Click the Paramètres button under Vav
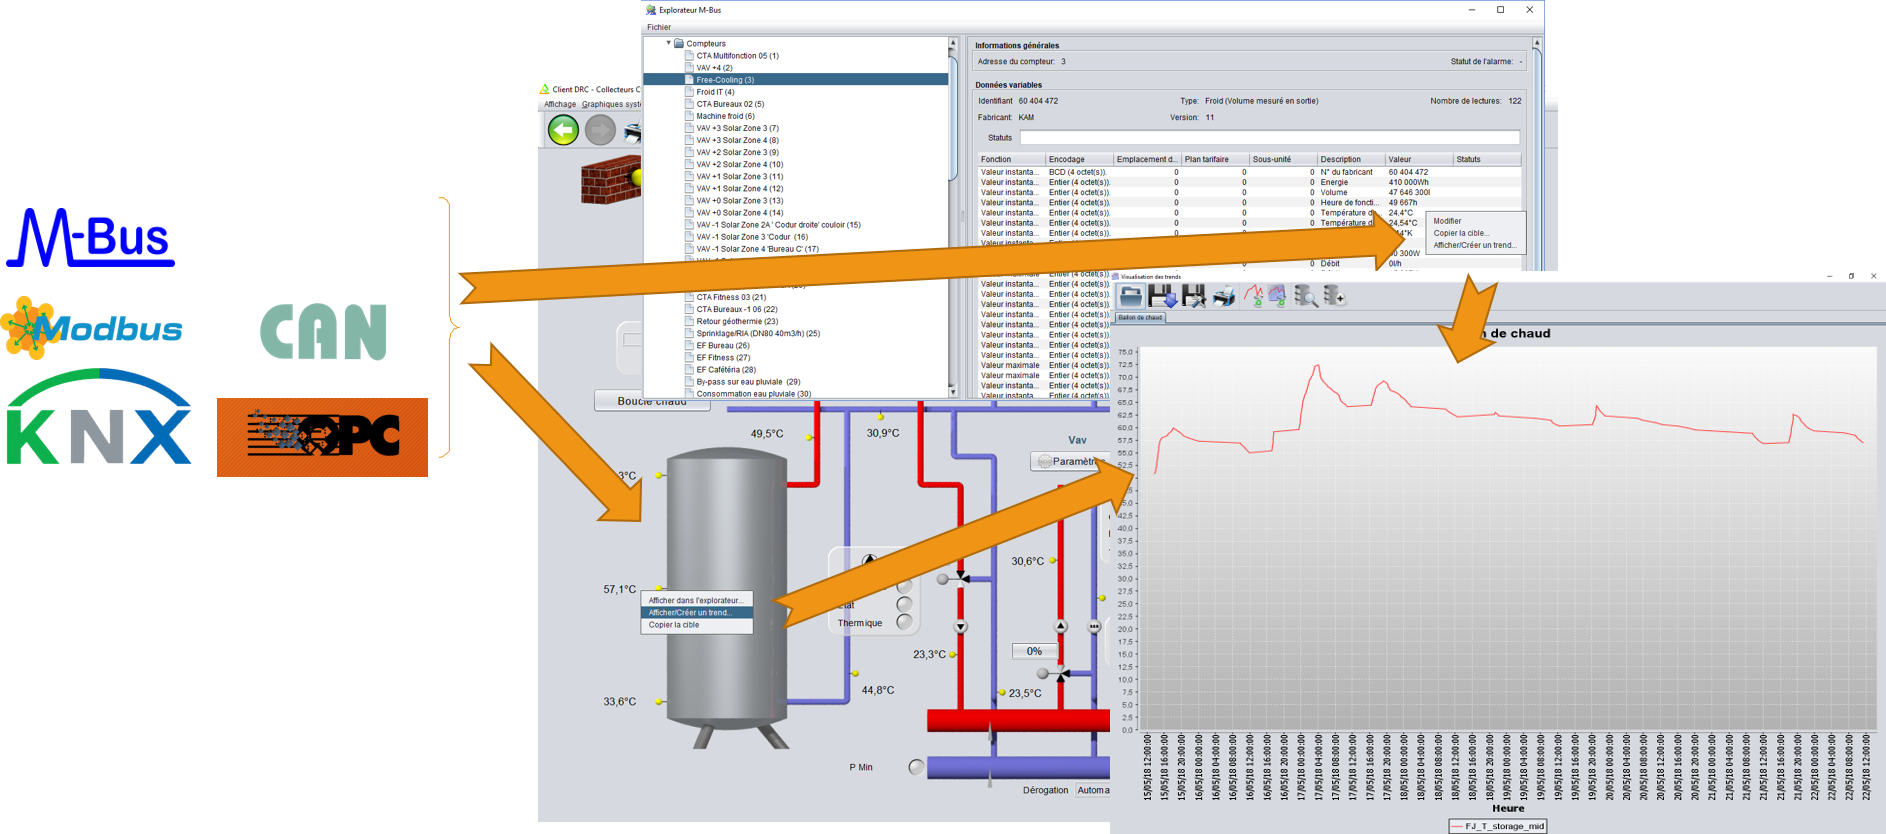Image resolution: width=1886 pixels, height=834 pixels. click(1070, 461)
